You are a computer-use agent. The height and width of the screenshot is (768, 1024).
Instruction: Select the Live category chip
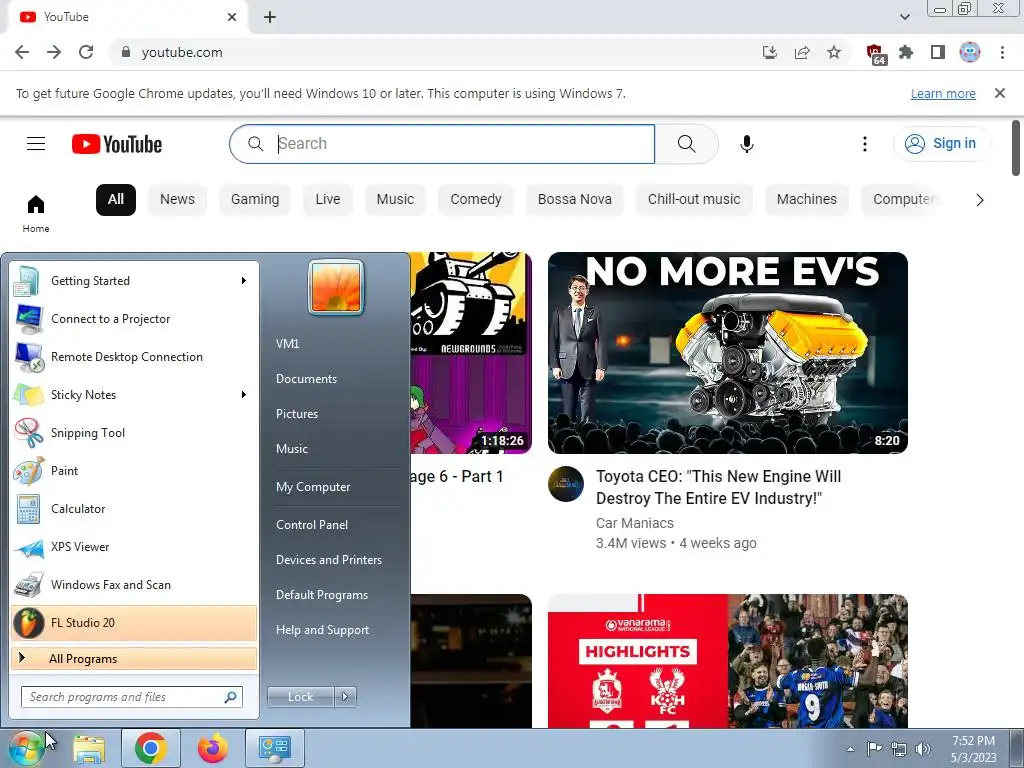(328, 199)
